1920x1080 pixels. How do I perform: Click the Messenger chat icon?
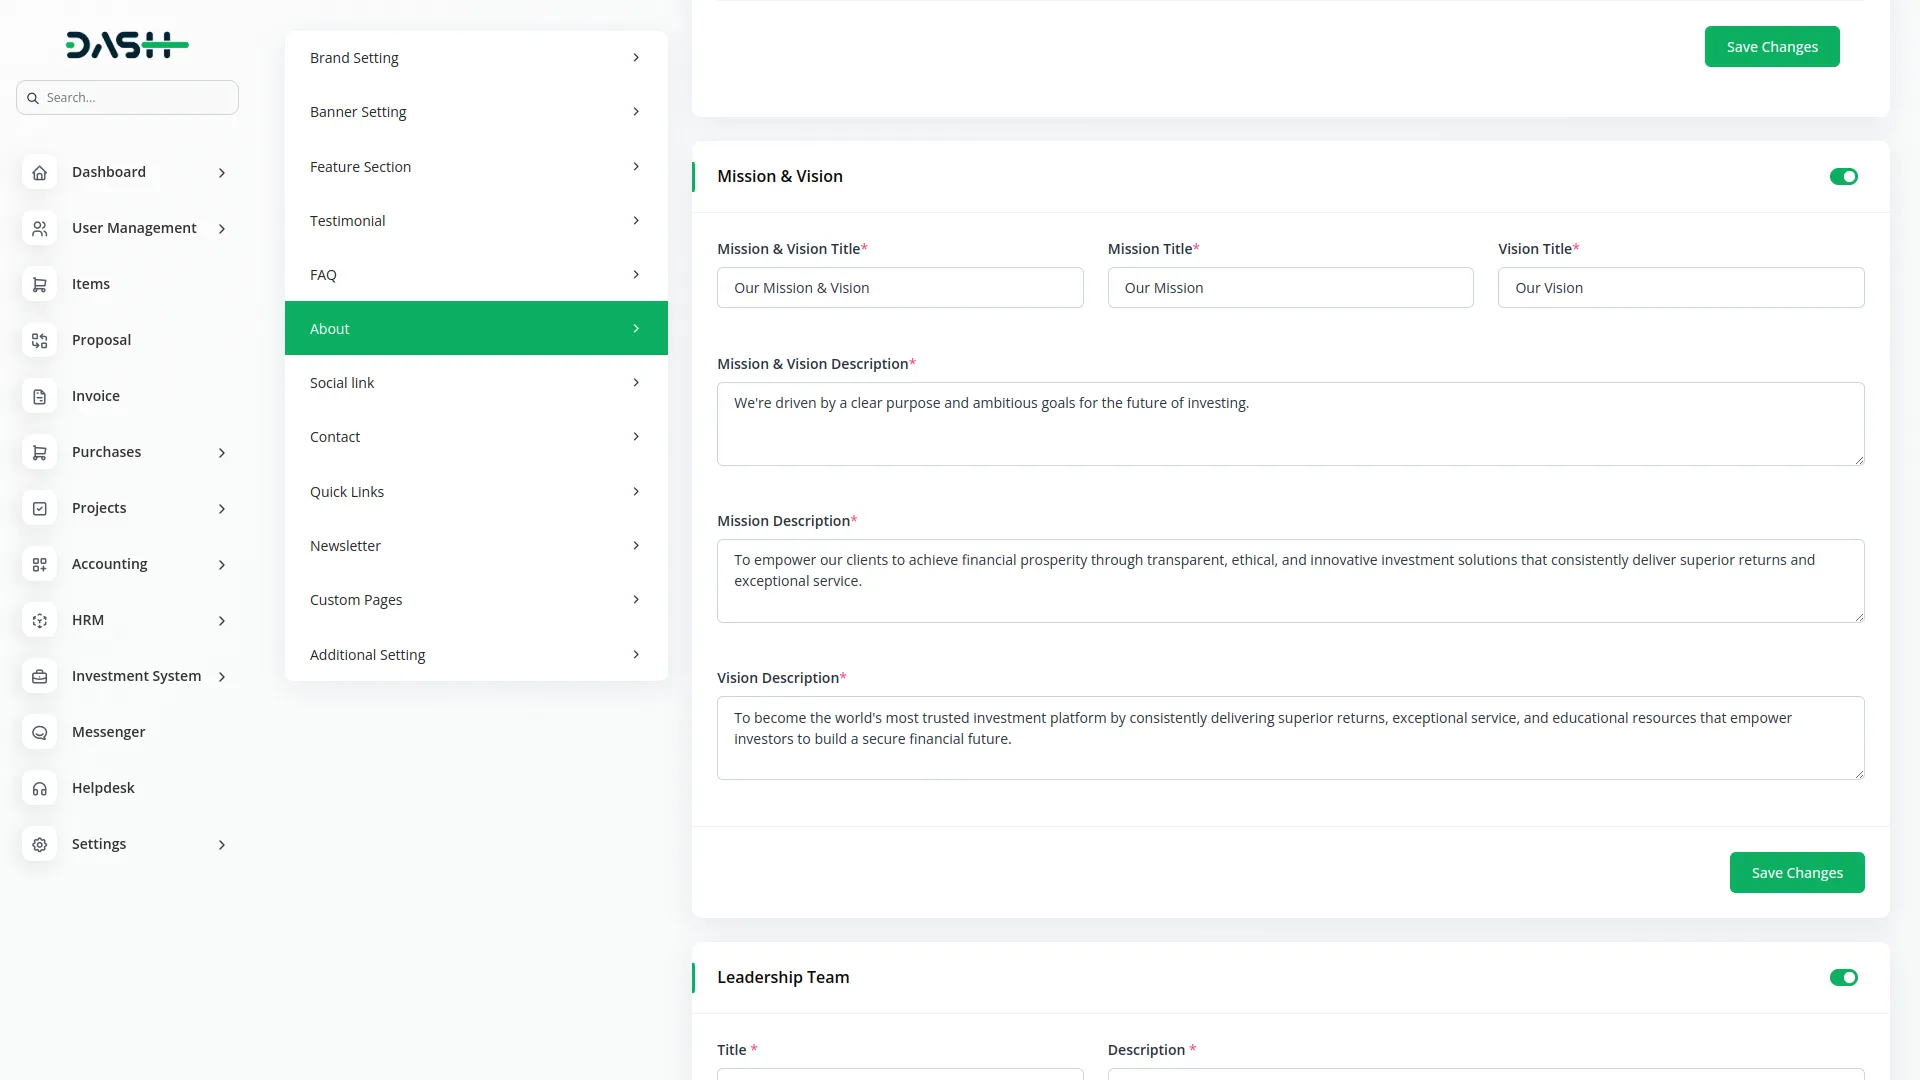(39, 733)
